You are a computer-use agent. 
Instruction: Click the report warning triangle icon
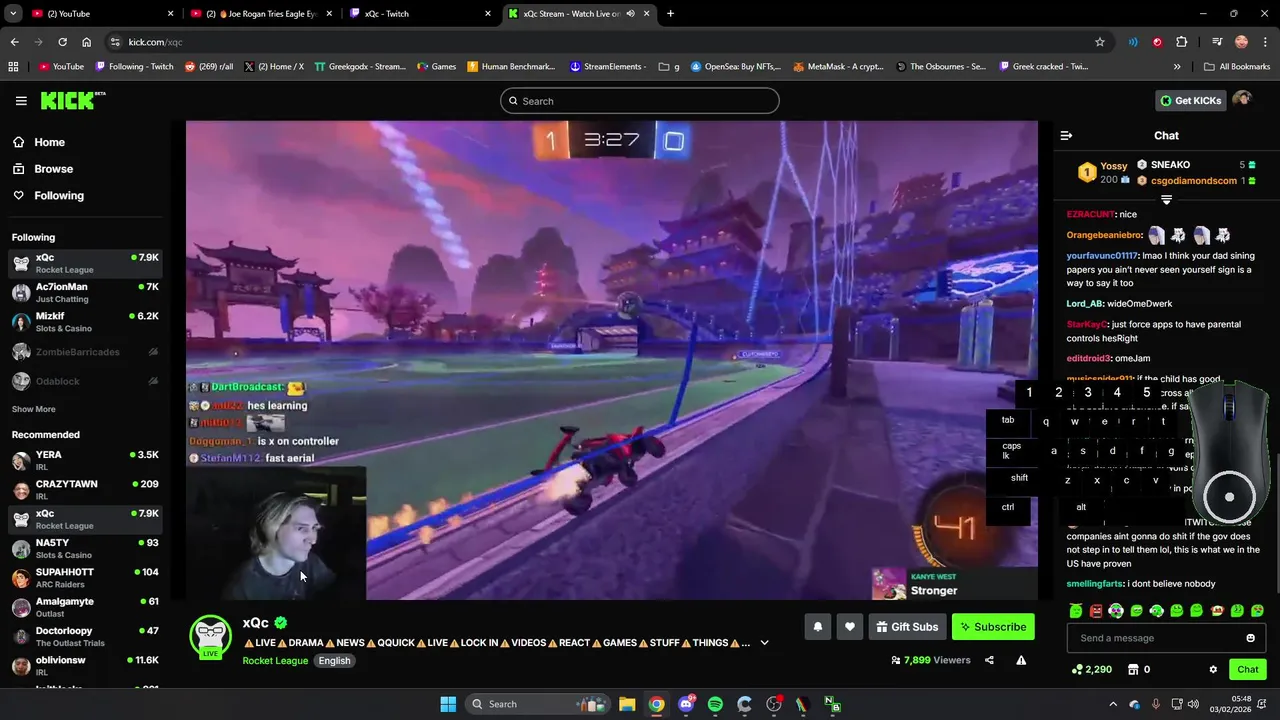tap(1021, 660)
